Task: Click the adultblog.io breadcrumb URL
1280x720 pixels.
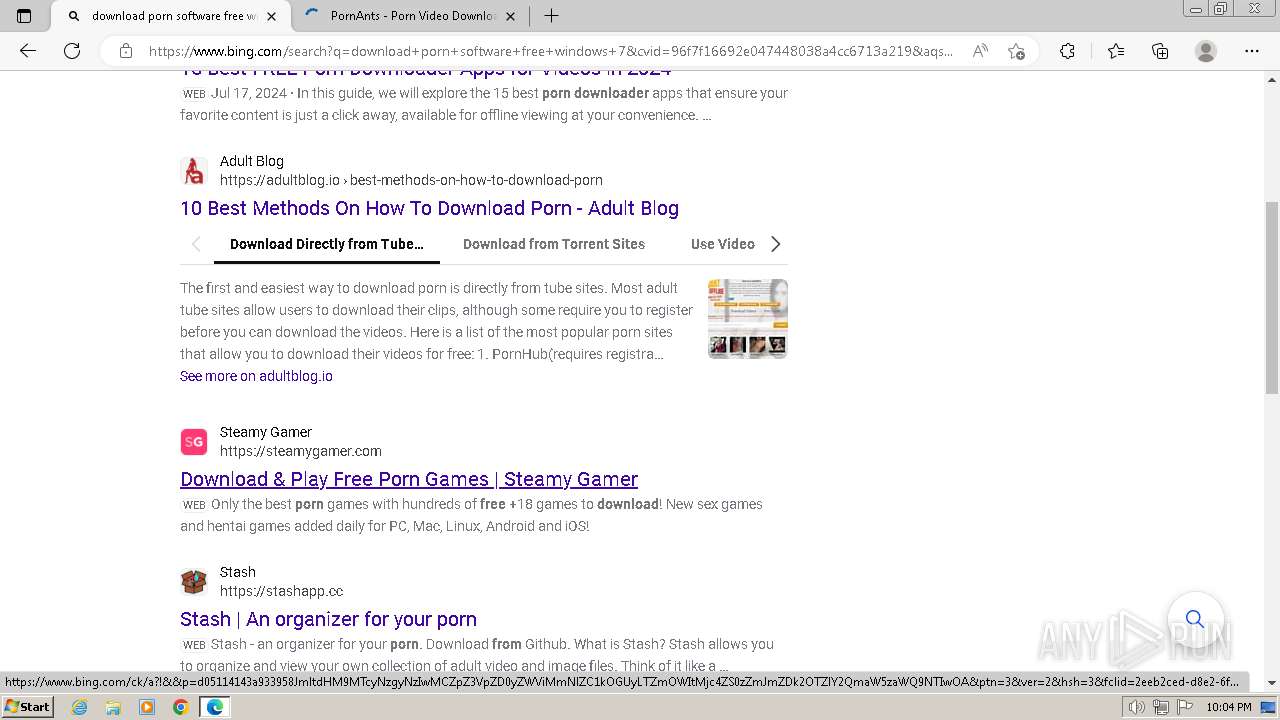Action: tap(411, 180)
